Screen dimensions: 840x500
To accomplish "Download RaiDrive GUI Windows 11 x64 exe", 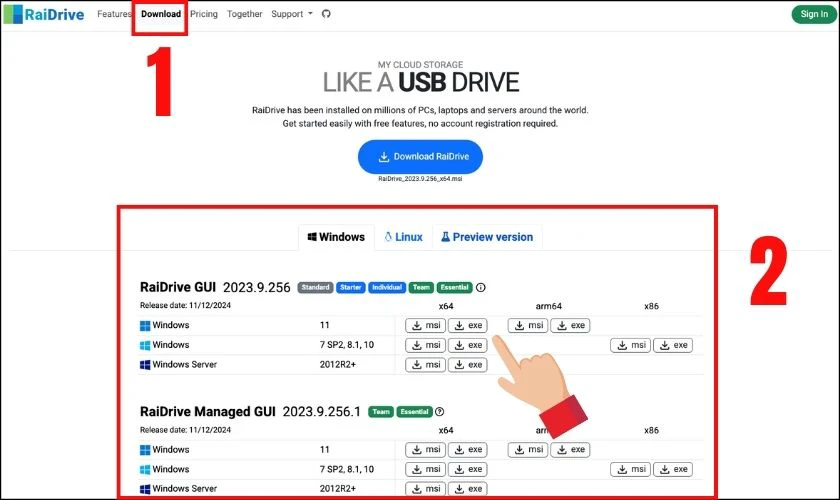I will (x=468, y=325).
